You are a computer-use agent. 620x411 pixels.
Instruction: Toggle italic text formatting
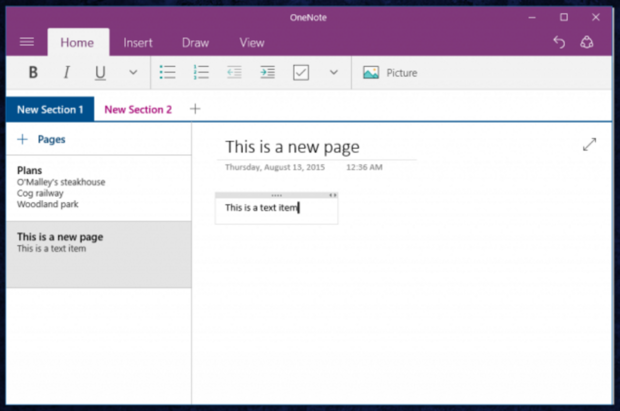[x=67, y=73]
